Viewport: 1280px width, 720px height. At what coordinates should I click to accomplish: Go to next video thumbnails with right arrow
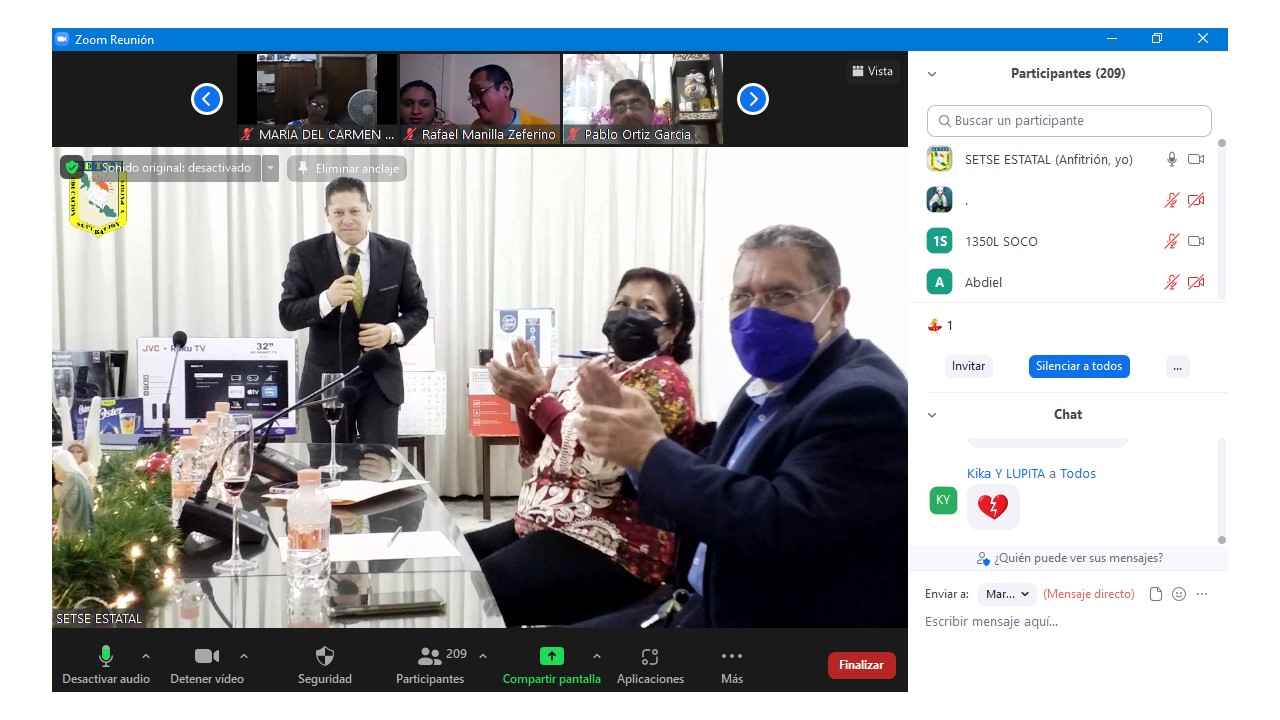point(752,99)
